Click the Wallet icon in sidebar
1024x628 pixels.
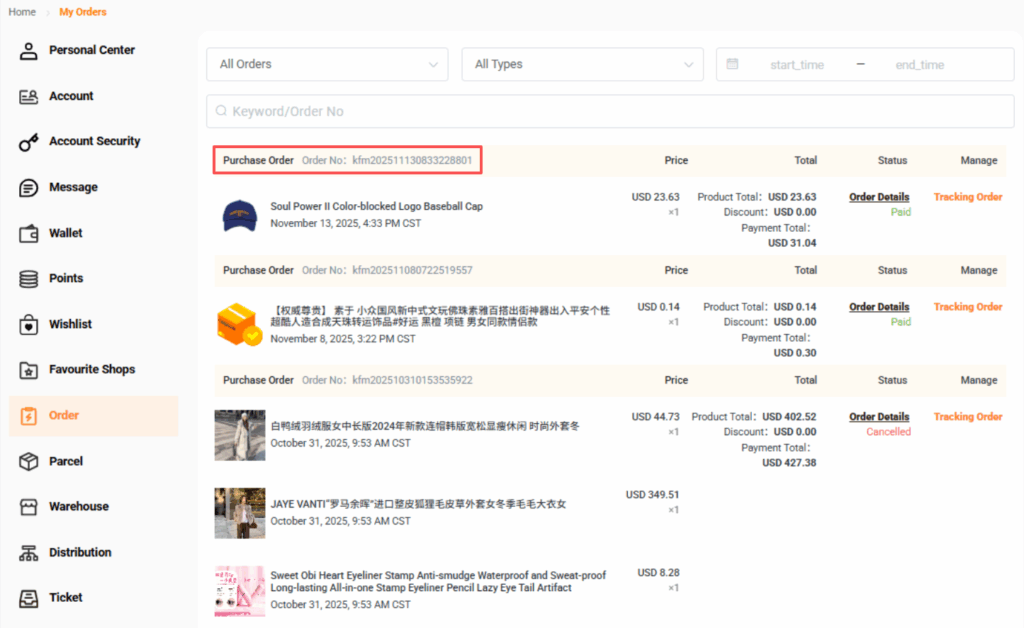point(30,233)
